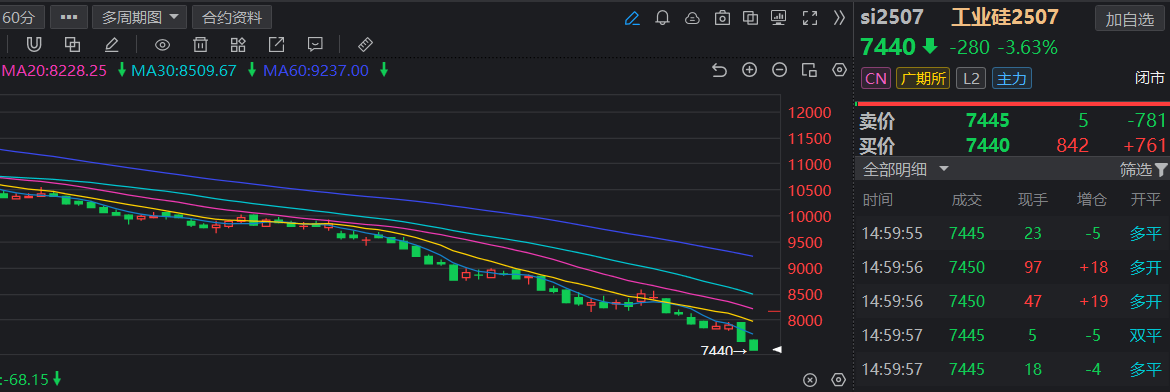
Task: Toggle drawing visibility eye icon
Action: point(162,44)
